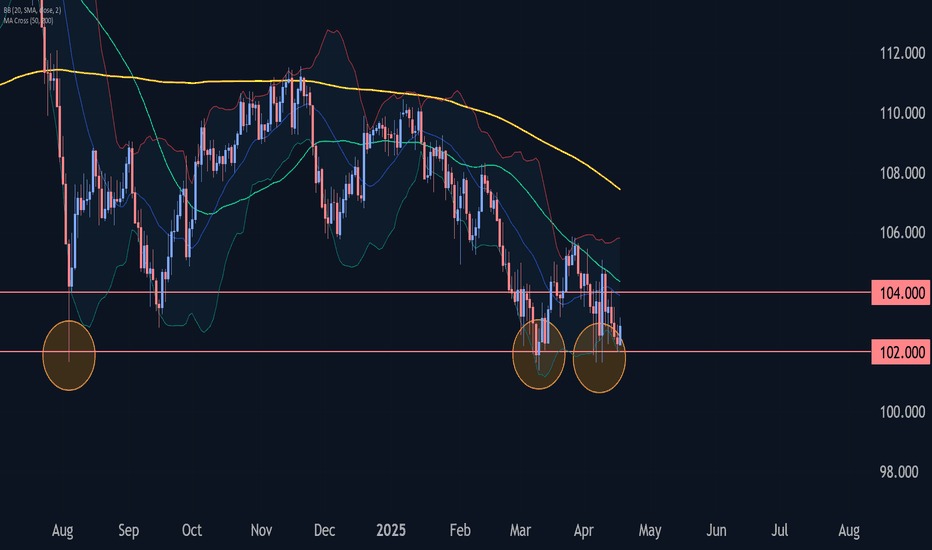Click the Aug label preceding Sep on time axis
The height and width of the screenshot is (550, 932).
(62, 530)
